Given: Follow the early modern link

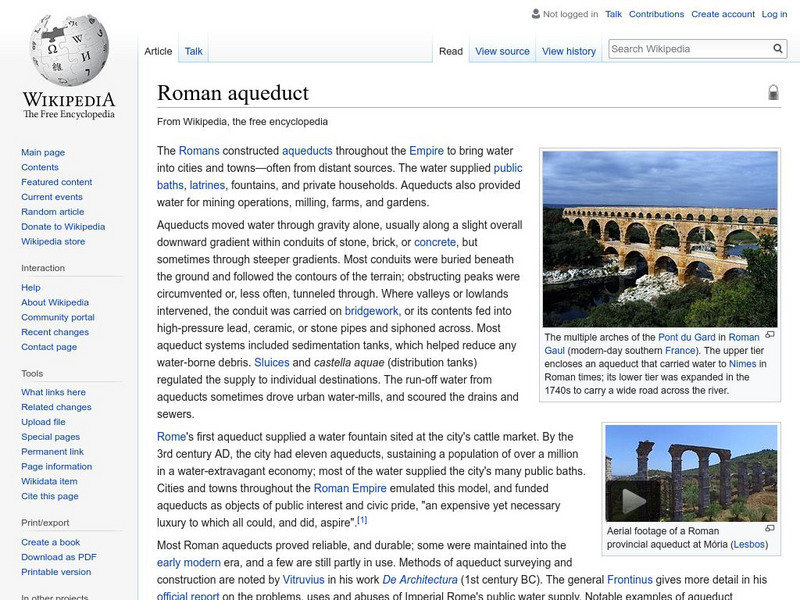Looking at the screenshot, I should click(x=189, y=562).
